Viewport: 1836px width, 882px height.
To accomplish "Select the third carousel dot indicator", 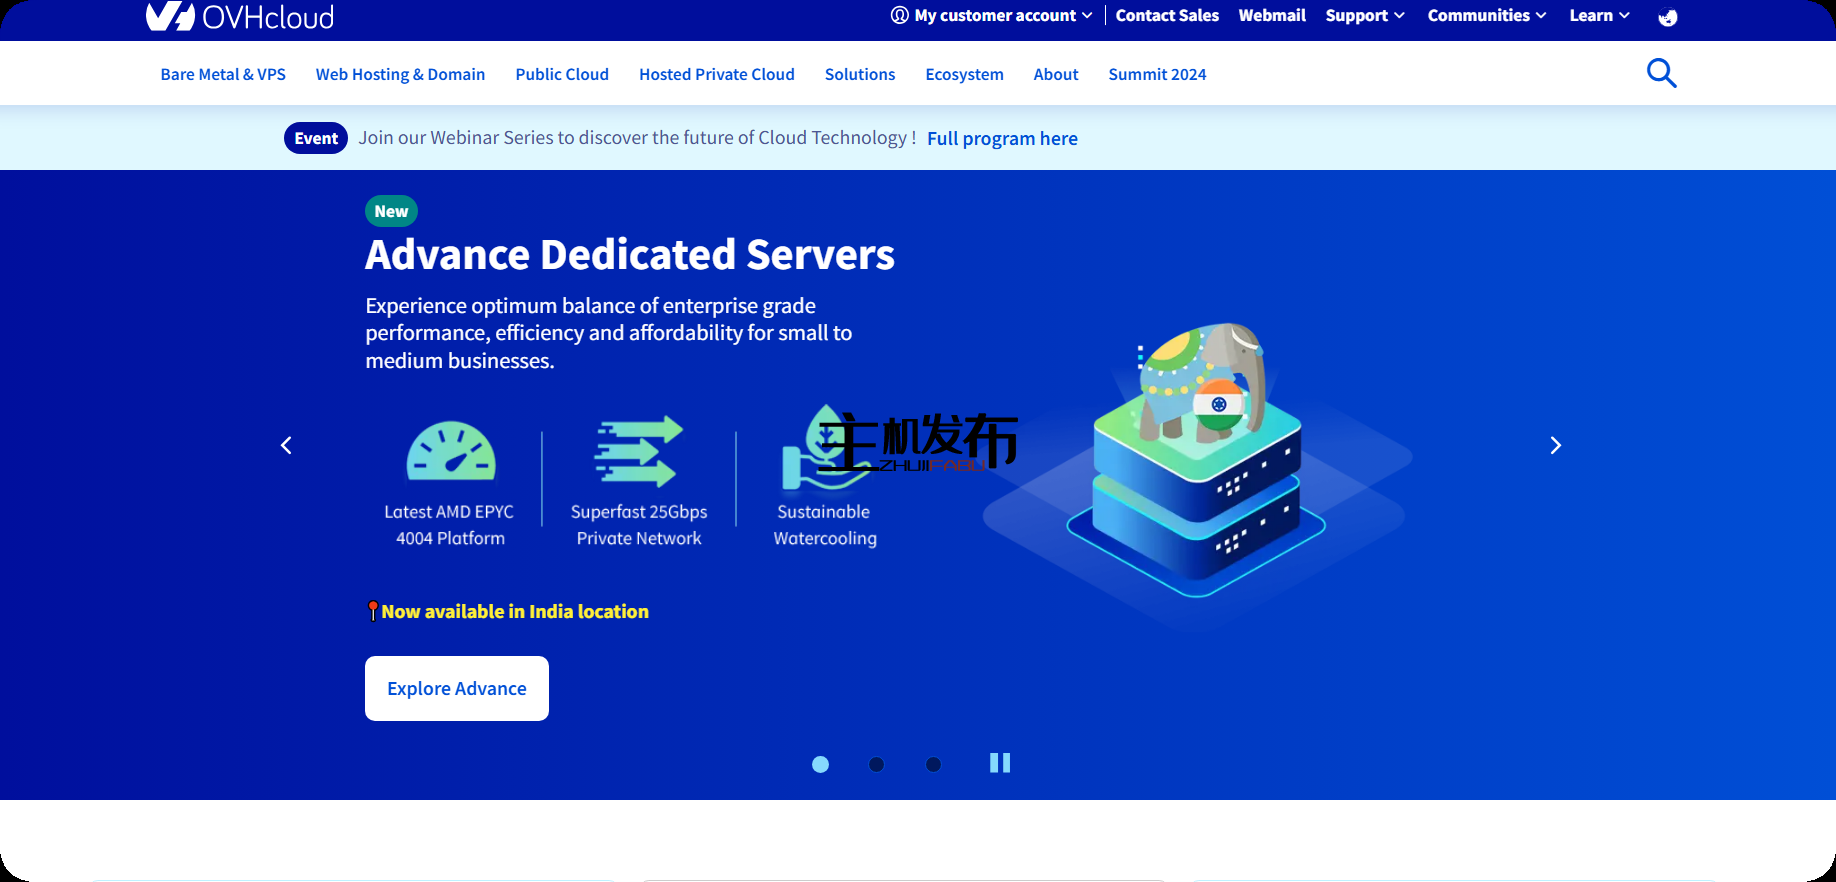I will pyautogui.click(x=933, y=764).
